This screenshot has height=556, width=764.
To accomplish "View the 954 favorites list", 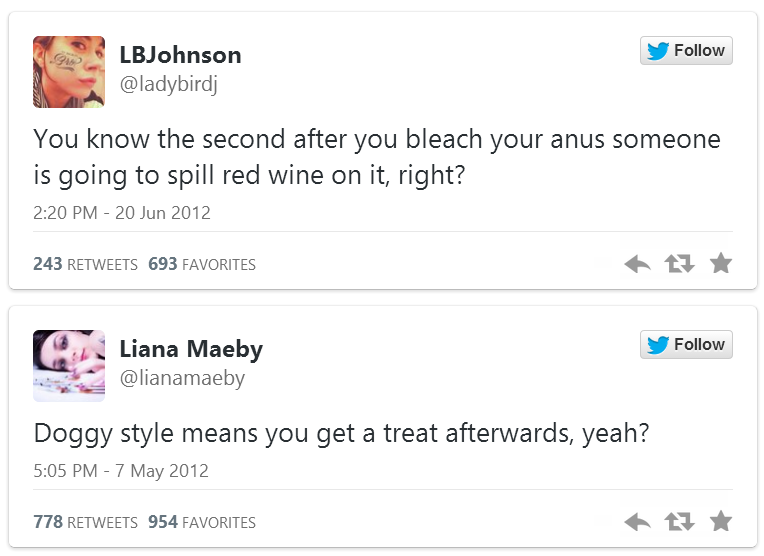I will [202, 523].
